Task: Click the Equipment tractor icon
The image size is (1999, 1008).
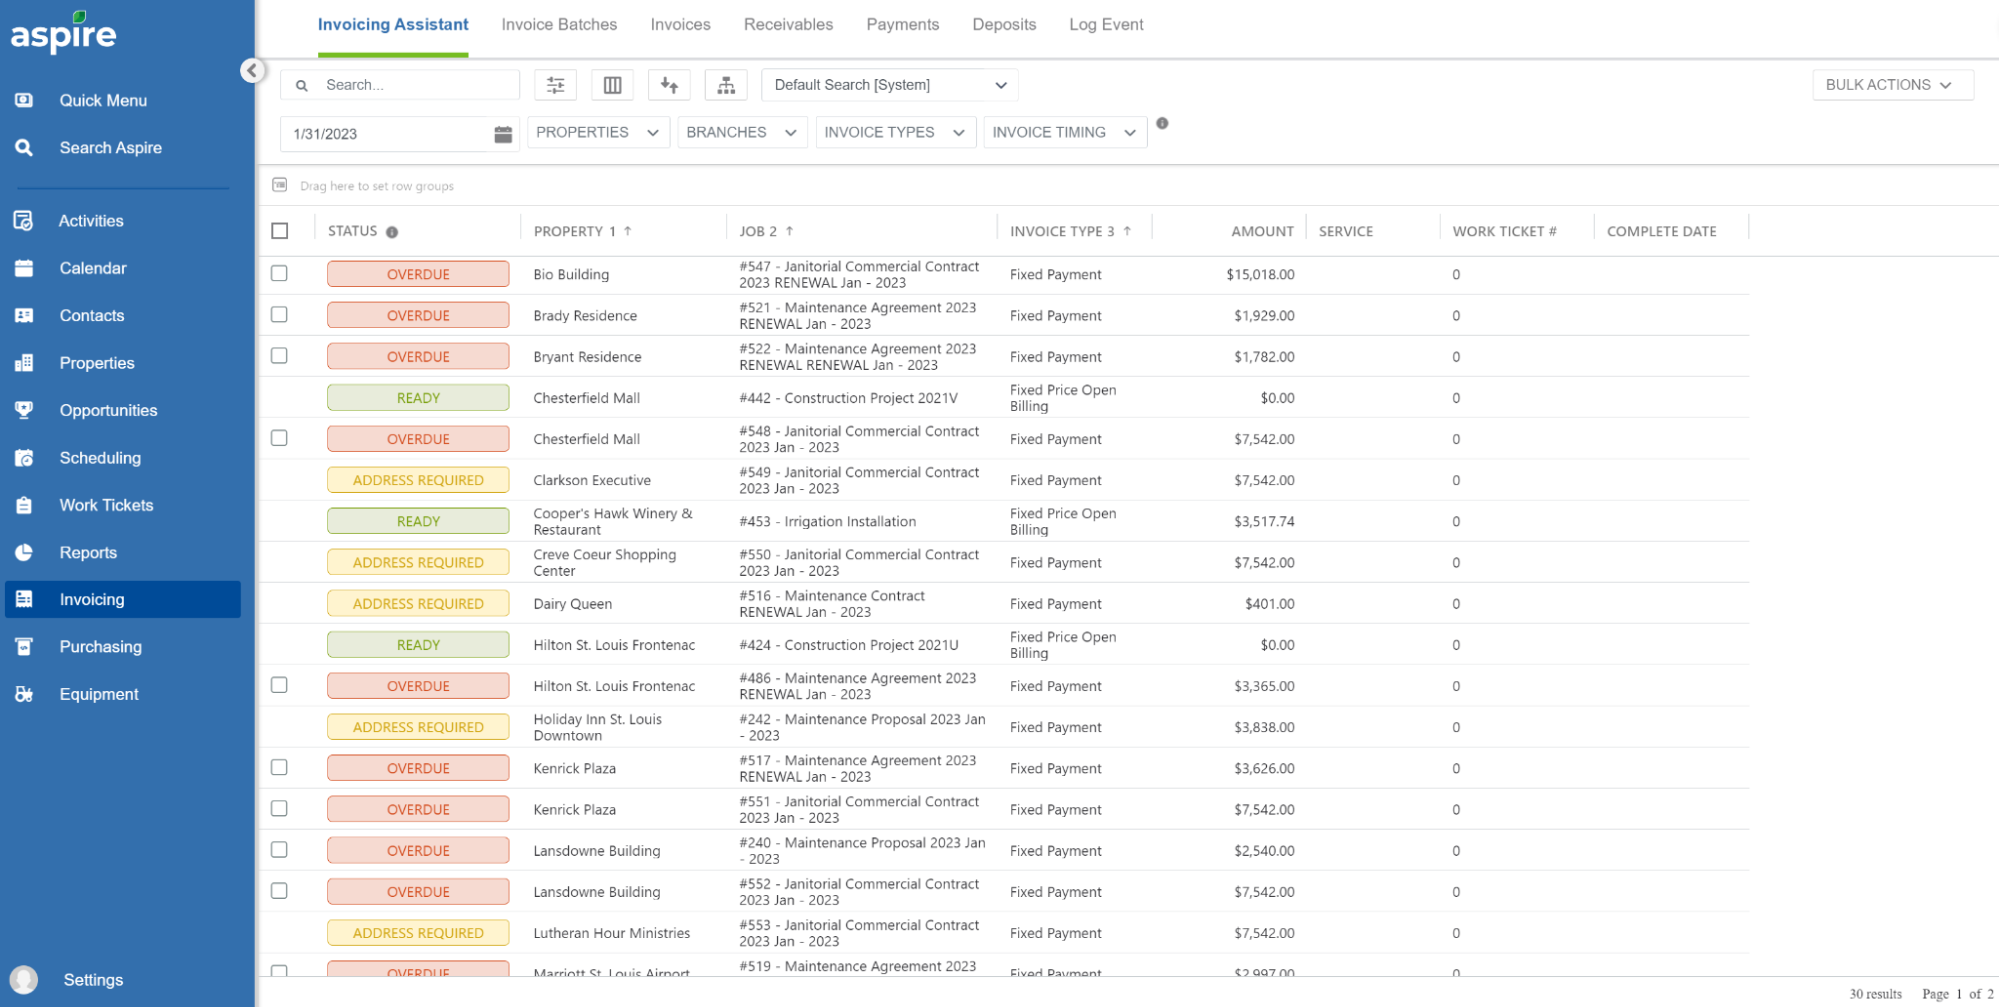Action: point(24,694)
